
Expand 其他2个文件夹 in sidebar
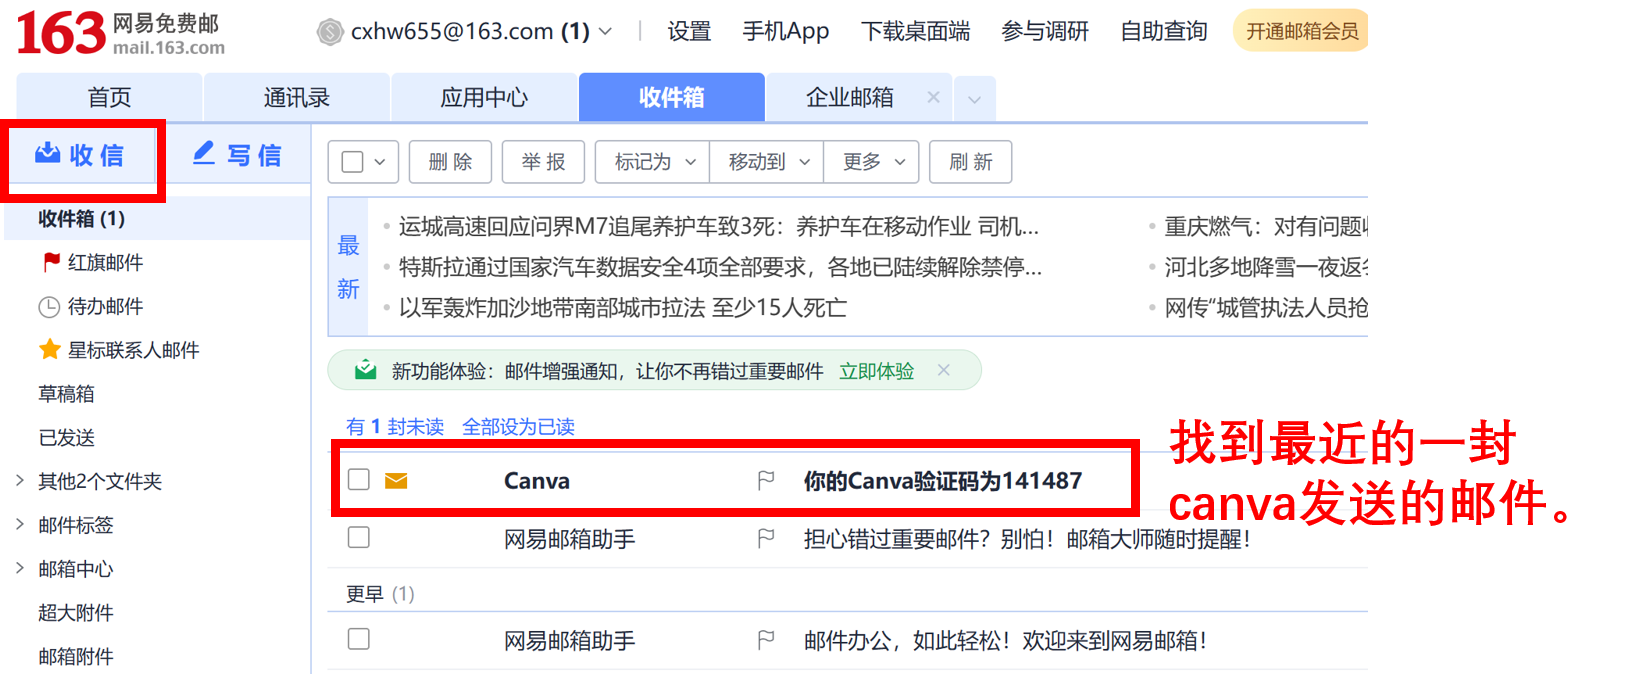pyautogui.click(x=20, y=481)
